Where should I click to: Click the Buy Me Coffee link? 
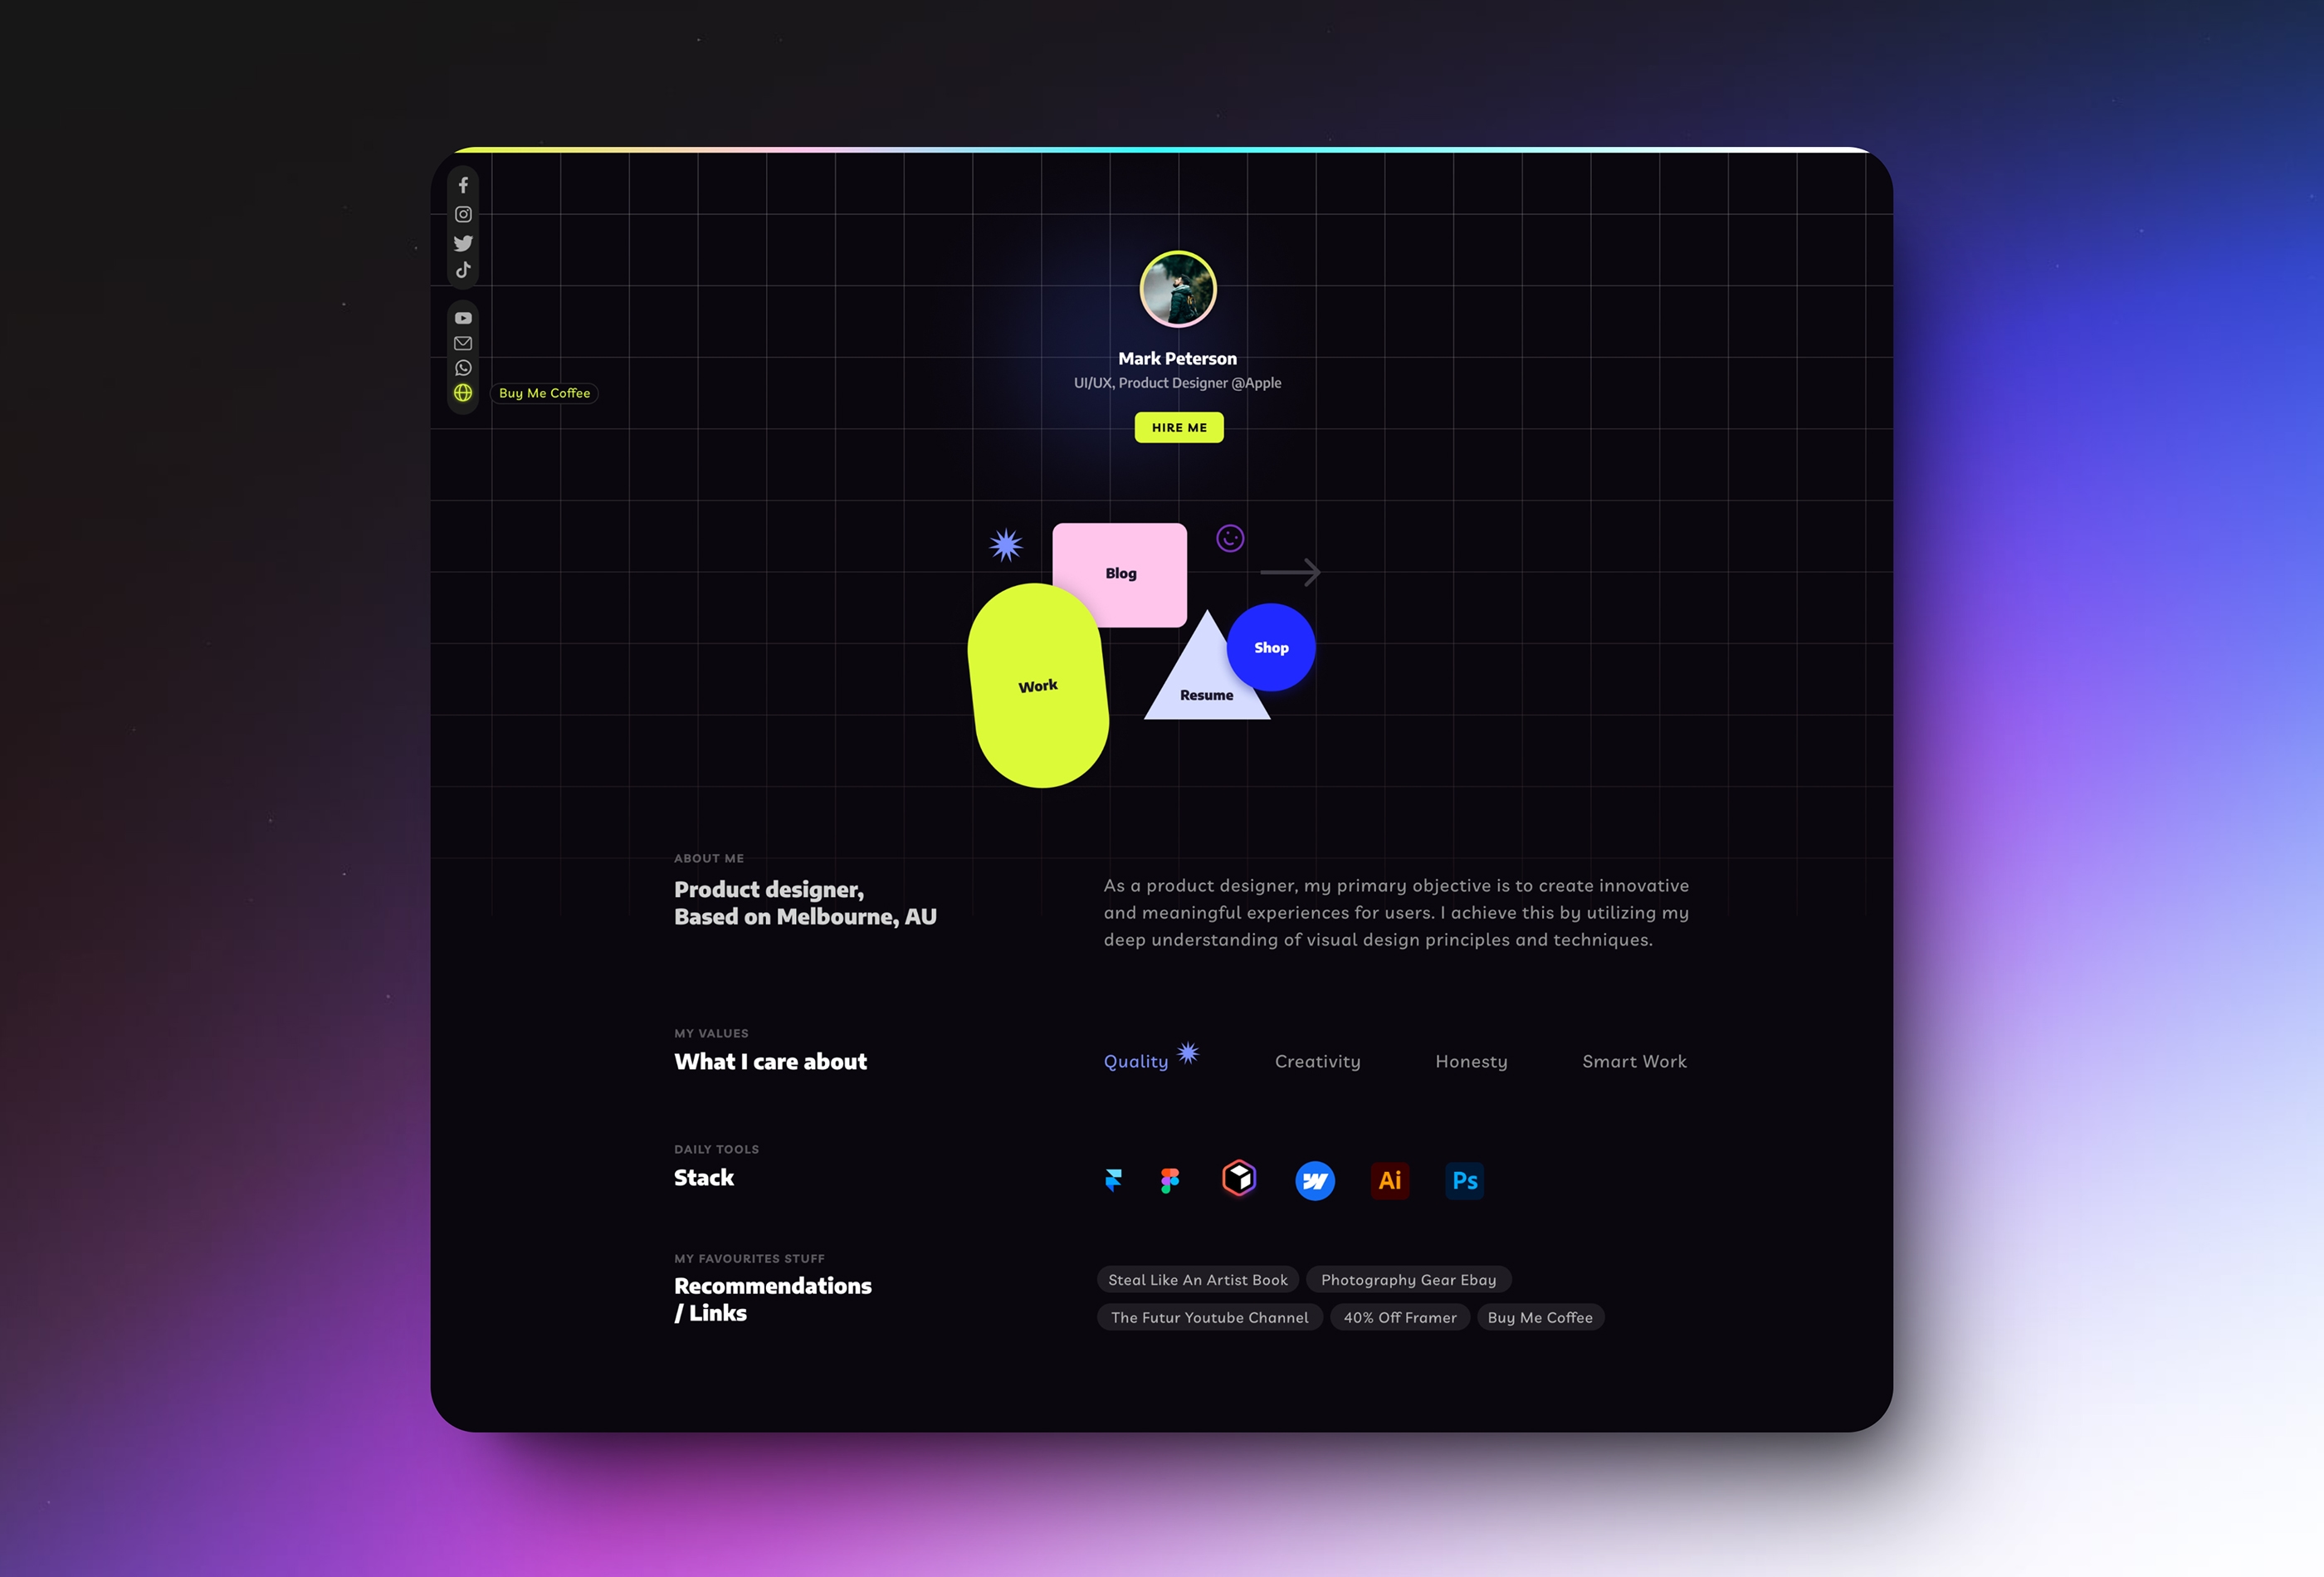click(x=544, y=393)
